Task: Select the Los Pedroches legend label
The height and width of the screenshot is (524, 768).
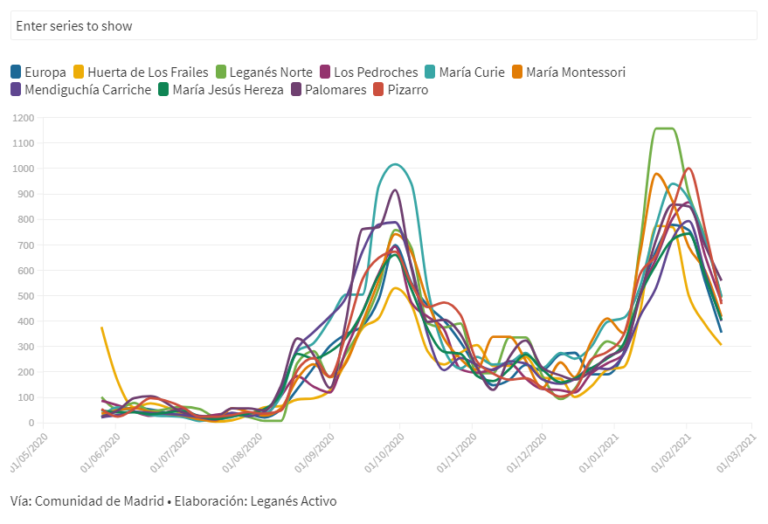Action: 376,72
